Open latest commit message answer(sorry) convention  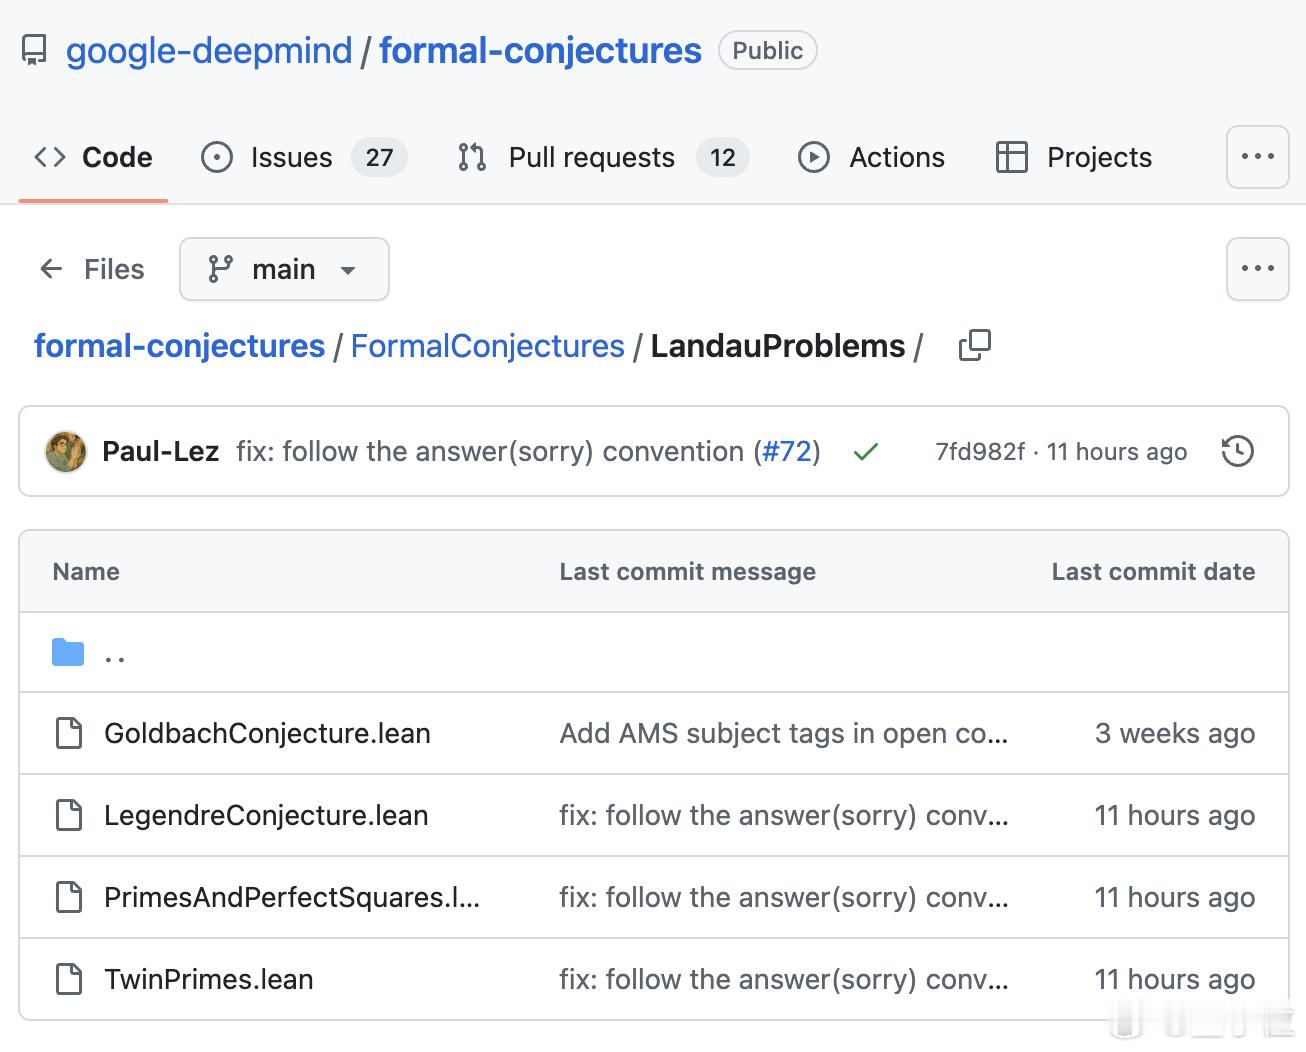point(490,451)
